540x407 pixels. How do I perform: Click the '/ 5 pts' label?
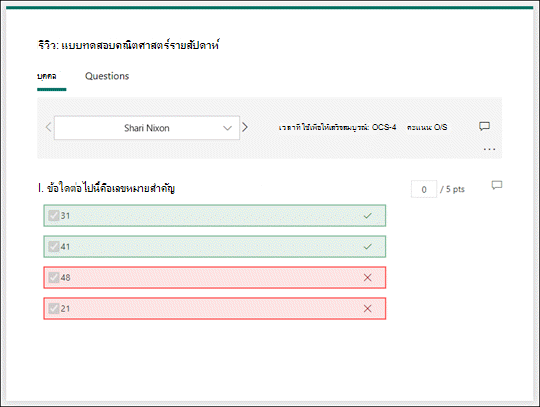[452, 189]
